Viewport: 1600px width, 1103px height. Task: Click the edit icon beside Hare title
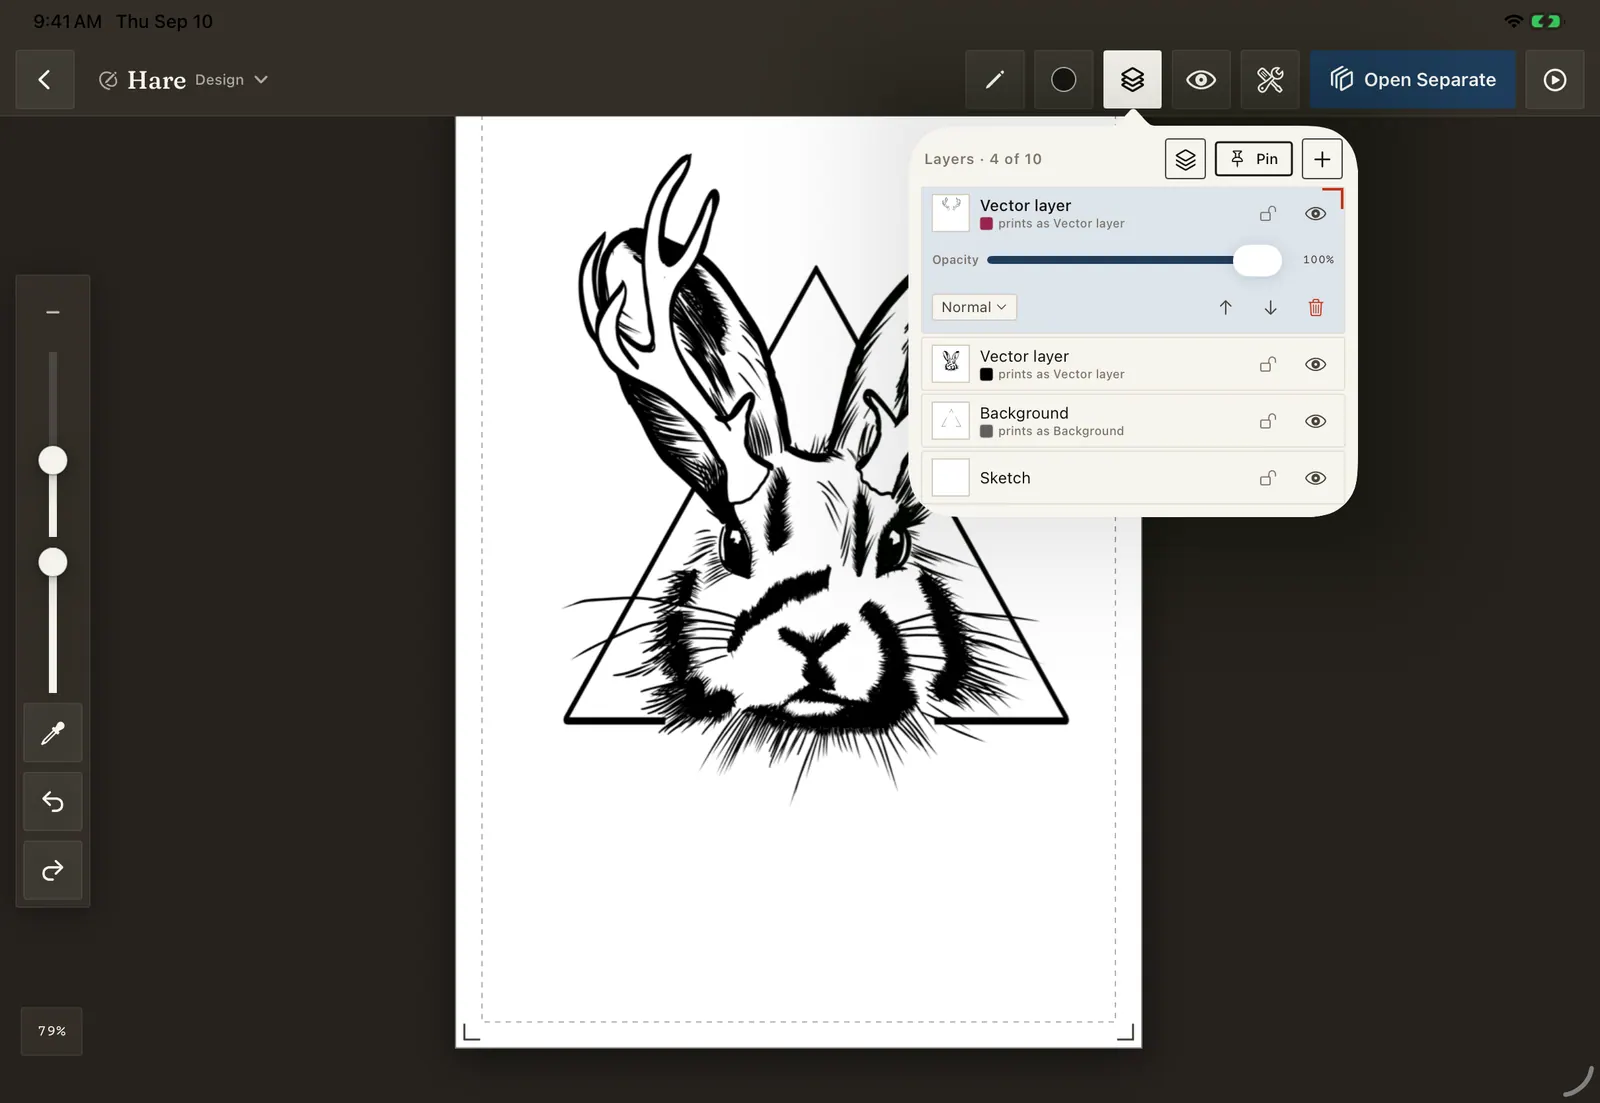pyautogui.click(x=108, y=80)
